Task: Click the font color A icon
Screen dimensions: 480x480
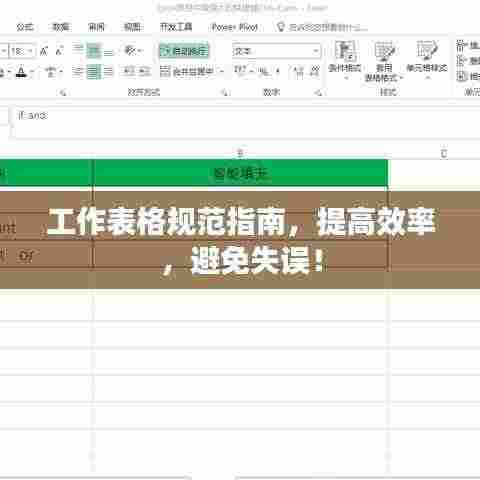Action: [21, 71]
